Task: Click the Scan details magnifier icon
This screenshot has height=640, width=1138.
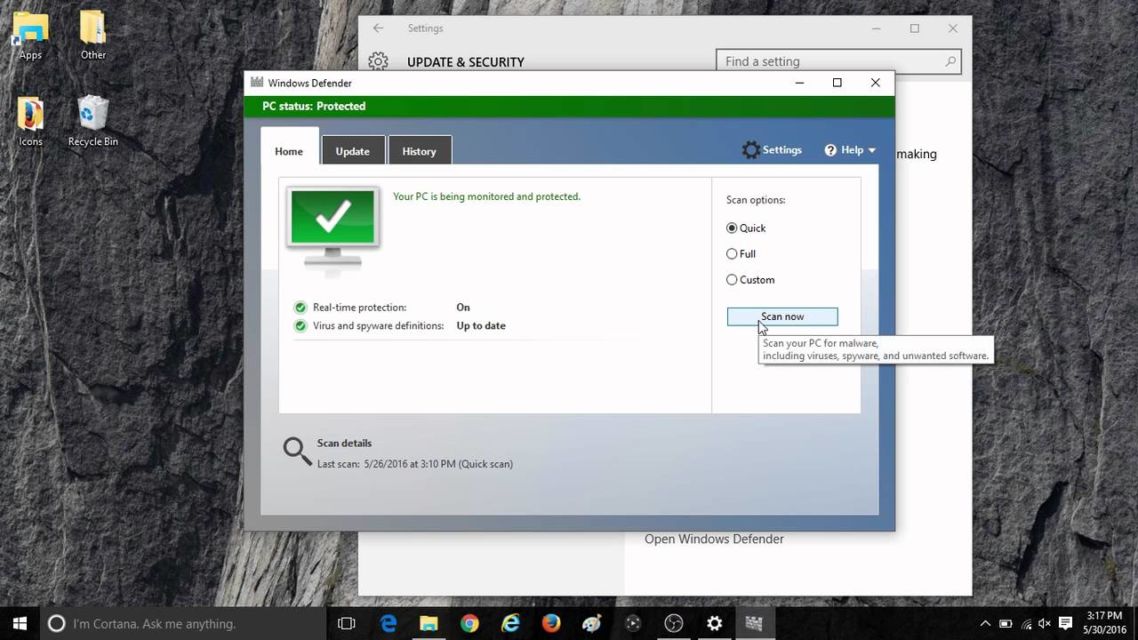Action: point(297,451)
